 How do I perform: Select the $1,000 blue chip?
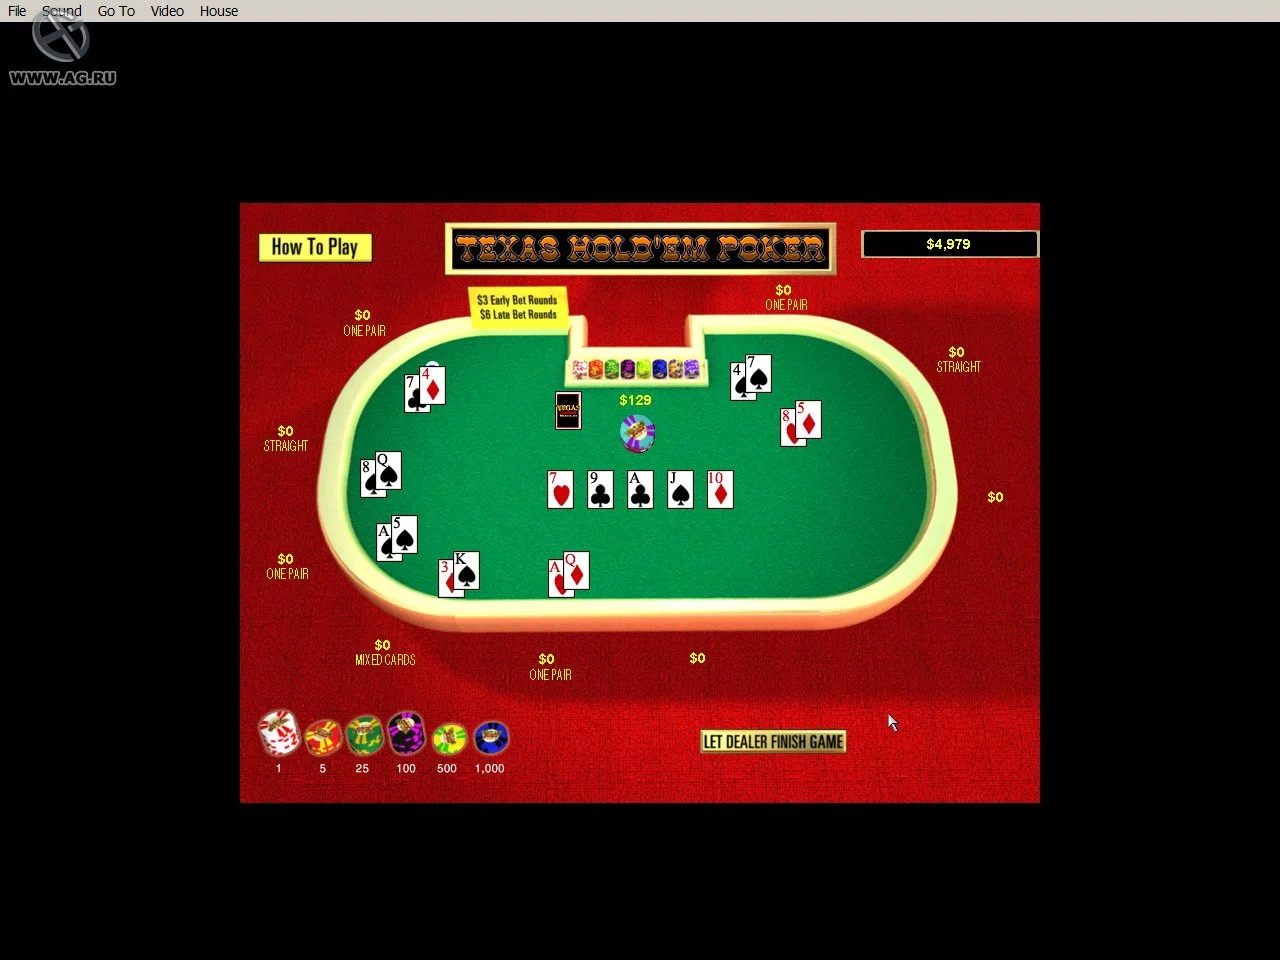tap(490, 740)
